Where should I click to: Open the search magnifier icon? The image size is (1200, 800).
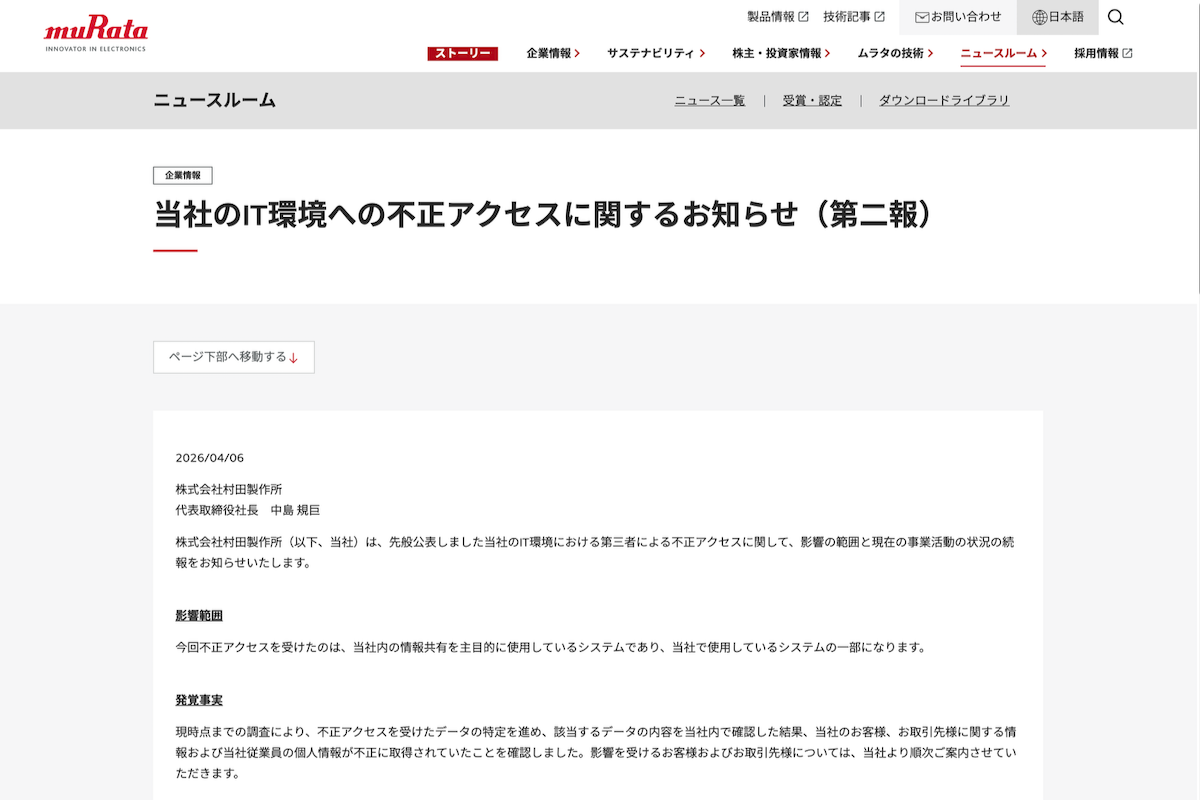pyautogui.click(x=1116, y=17)
